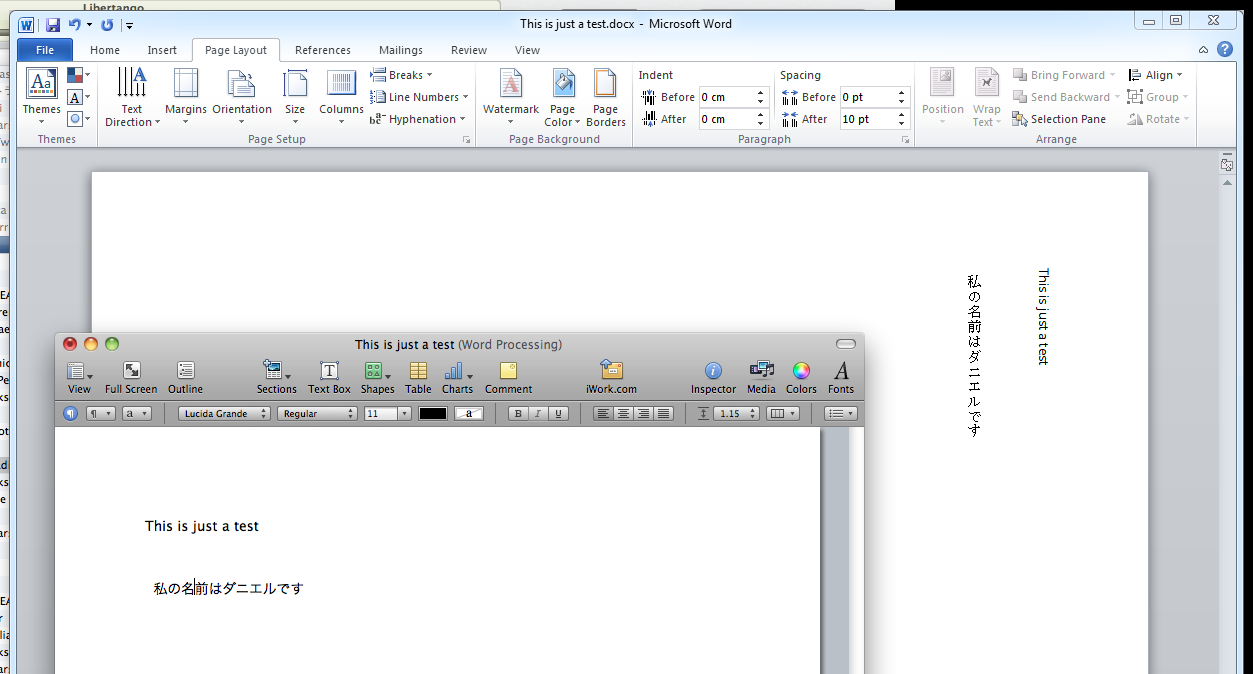Click the Save icon in Word title bar
The width and height of the screenshot is (1253, 674).
pos(53,24)
